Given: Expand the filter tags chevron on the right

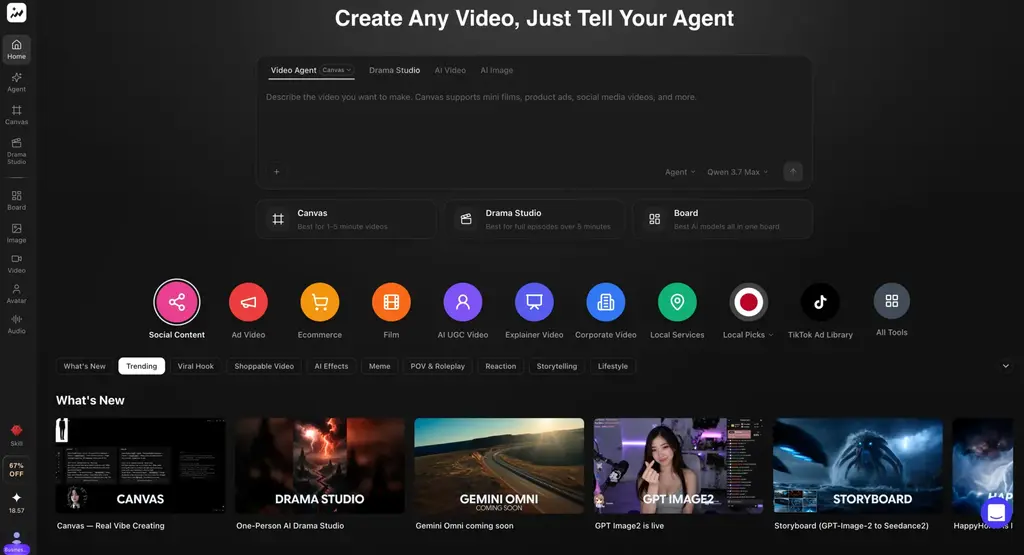Looking at the screenshot, I should tap(1006, 366).
